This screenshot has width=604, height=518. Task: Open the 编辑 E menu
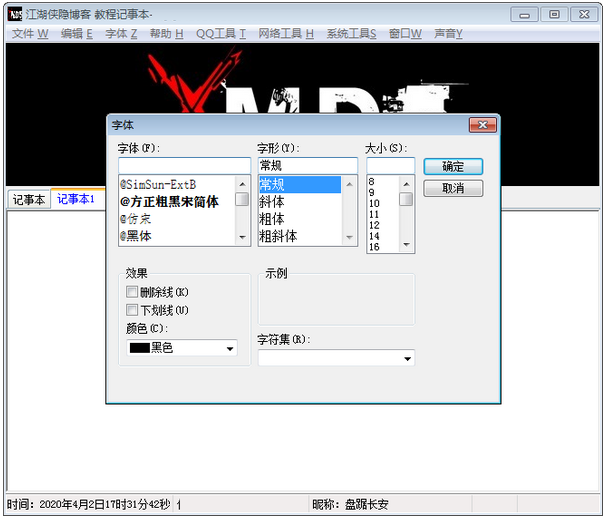pos(77,34)
